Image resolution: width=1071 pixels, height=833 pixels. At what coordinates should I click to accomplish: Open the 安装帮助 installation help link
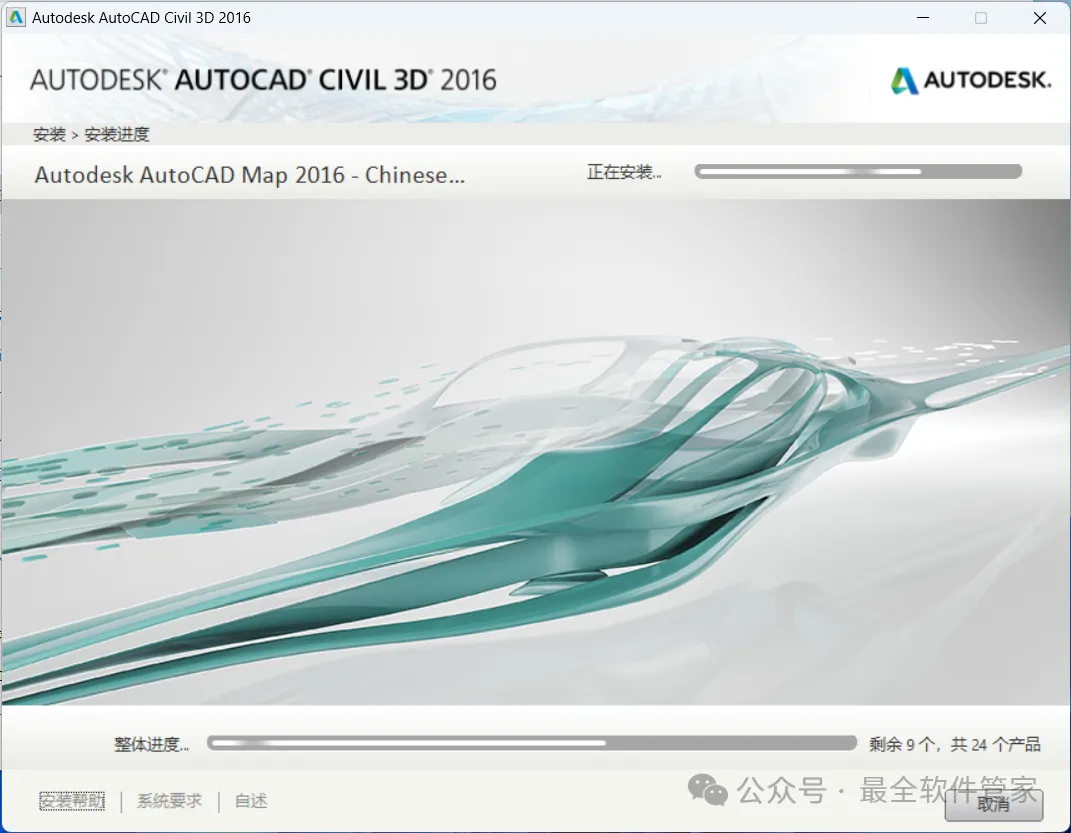click(x=72, y=801)
